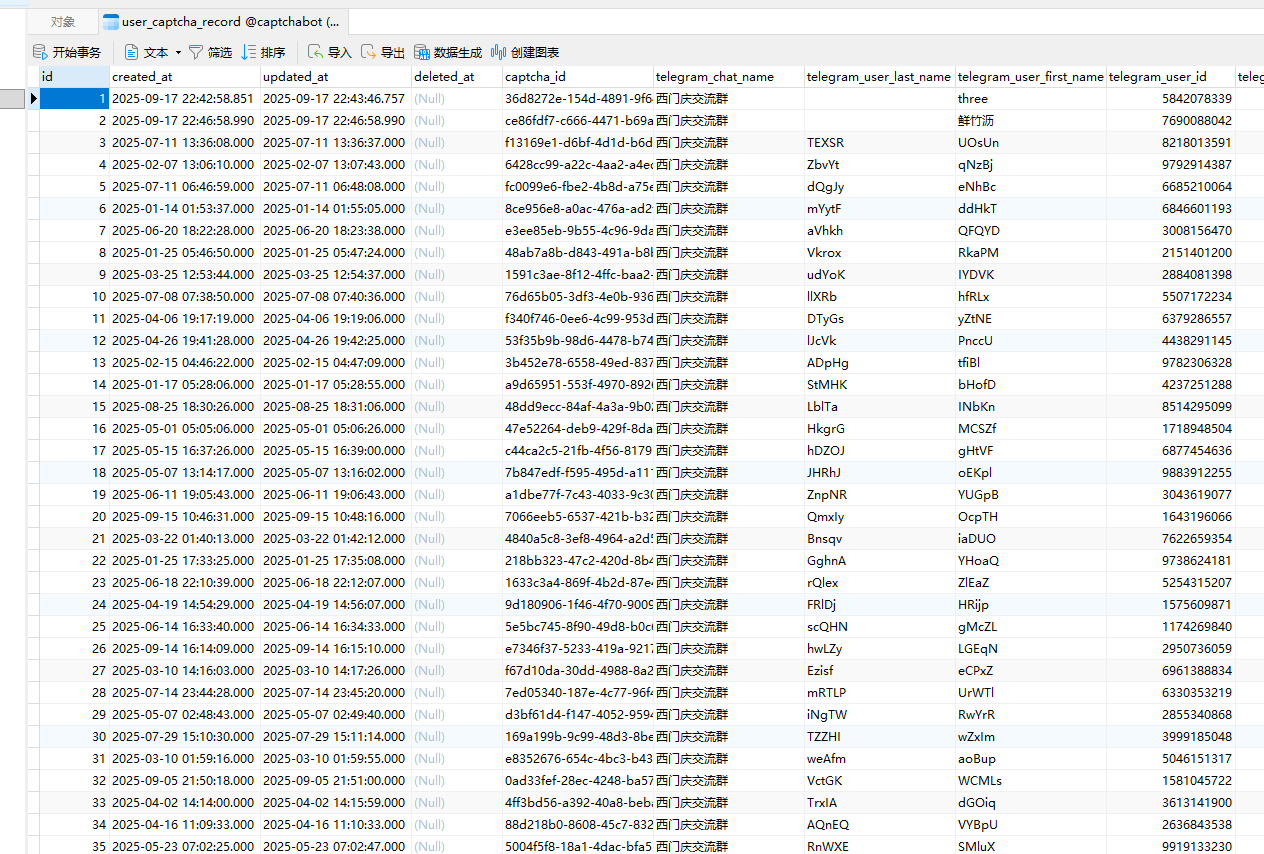The width and height of the screenshot is (1264, 854).
Task: Click first name cell 'VYBpU'
Action: [1031, 824]
